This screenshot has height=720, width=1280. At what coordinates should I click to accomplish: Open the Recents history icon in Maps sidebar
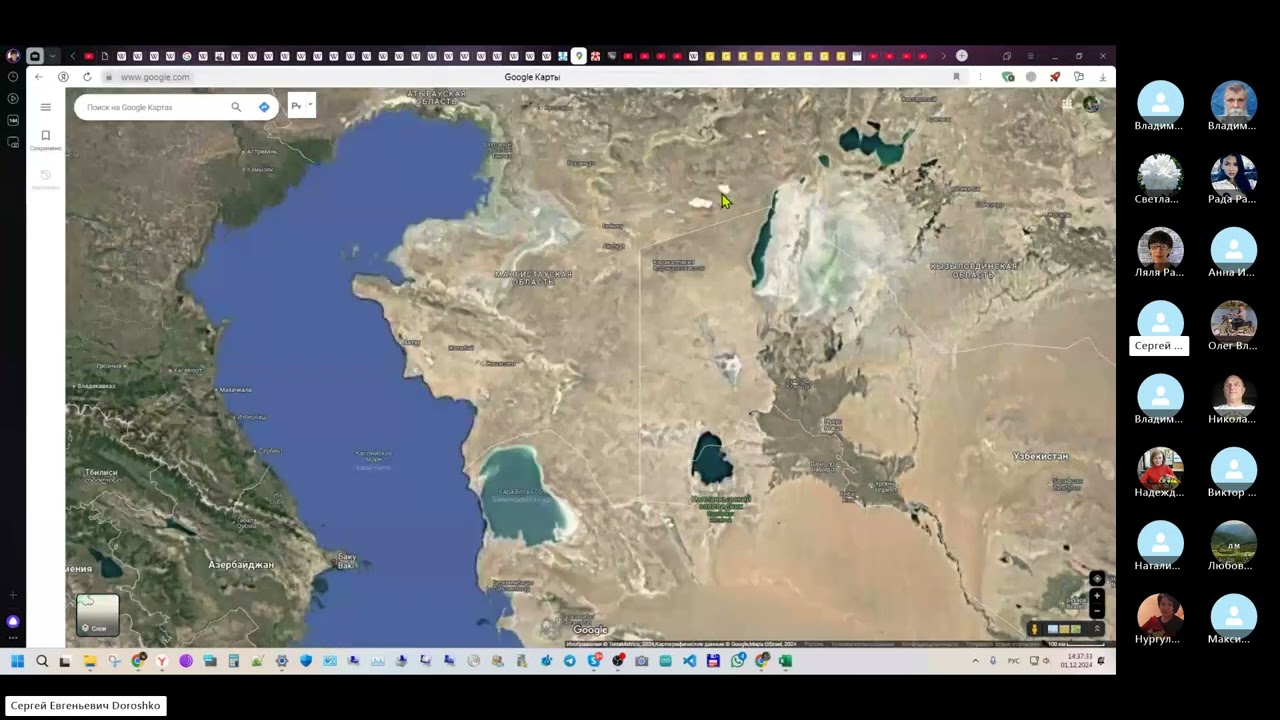click(45, 175)
